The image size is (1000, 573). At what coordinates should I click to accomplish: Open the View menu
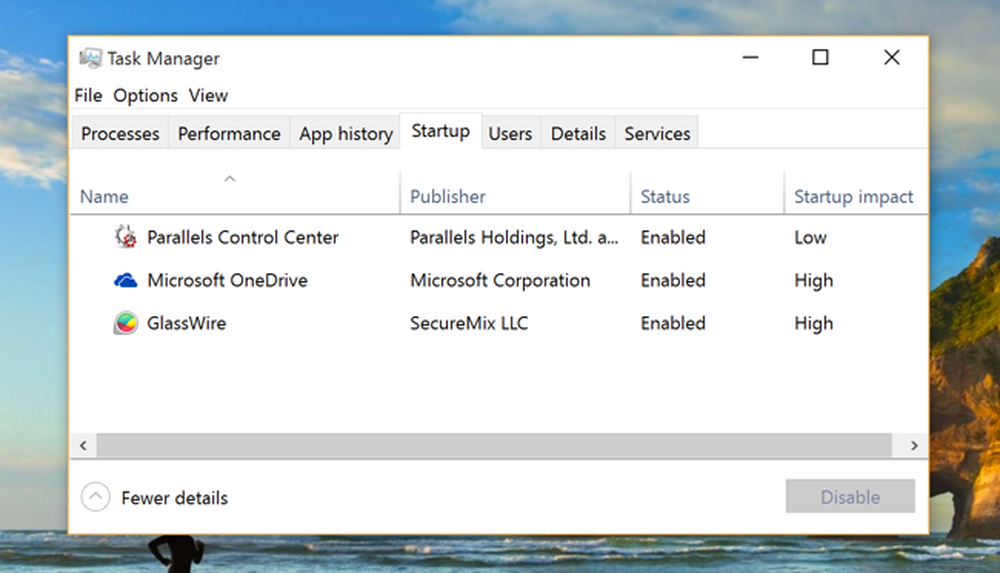[x=208, y=96]
